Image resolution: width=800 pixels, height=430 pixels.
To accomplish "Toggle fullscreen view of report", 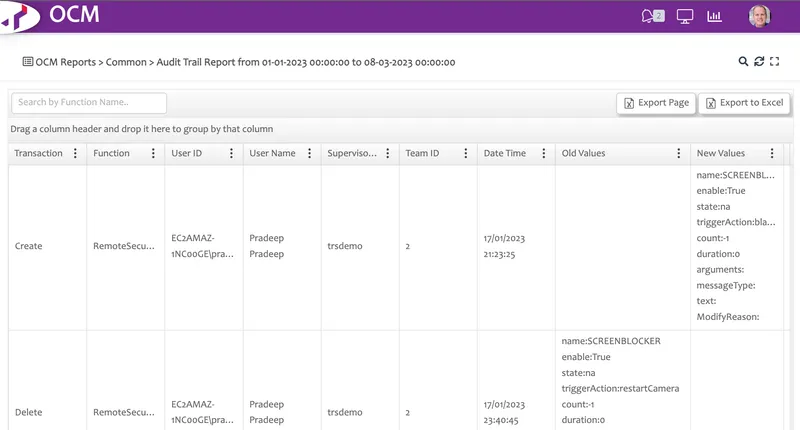I will coord(774,62).
